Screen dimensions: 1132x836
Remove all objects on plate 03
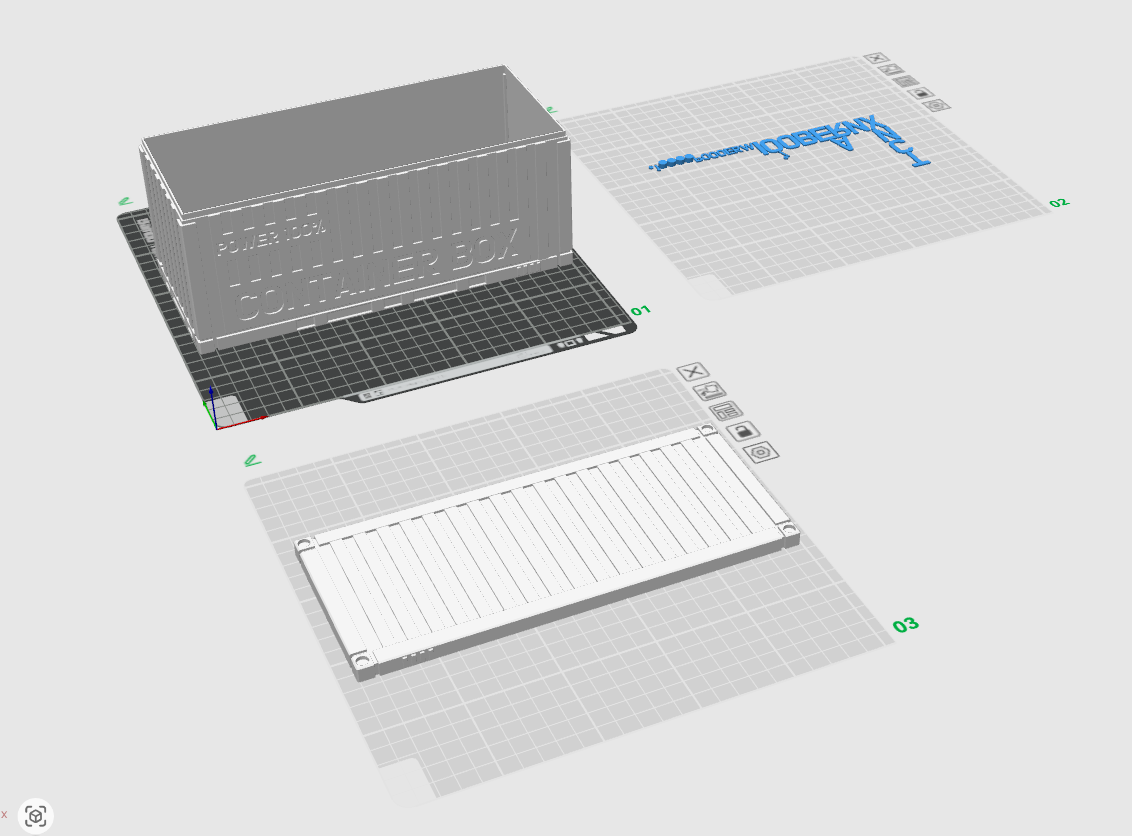693,372
